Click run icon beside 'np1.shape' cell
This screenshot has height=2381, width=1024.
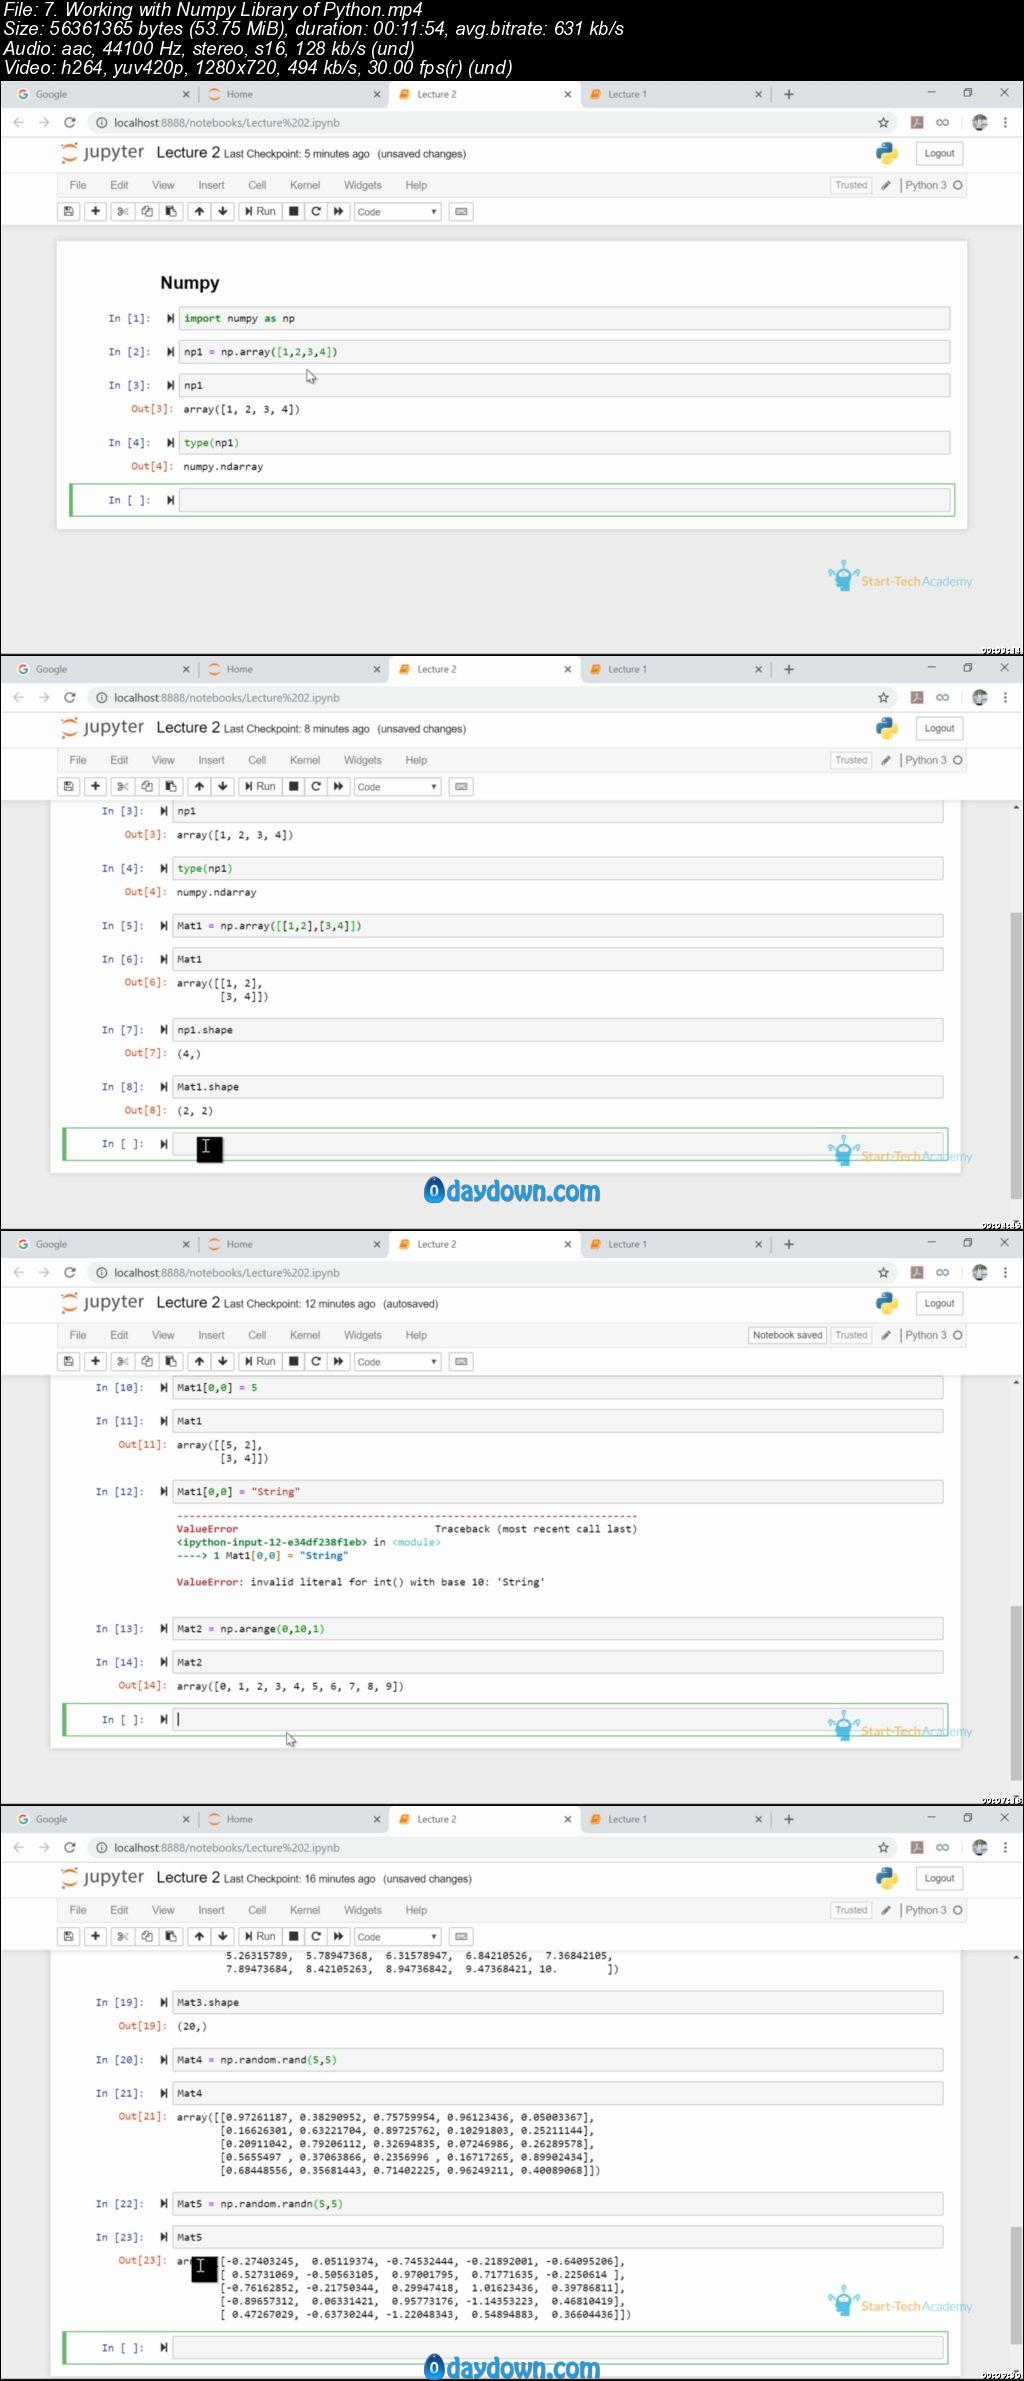coord(163,1030)
